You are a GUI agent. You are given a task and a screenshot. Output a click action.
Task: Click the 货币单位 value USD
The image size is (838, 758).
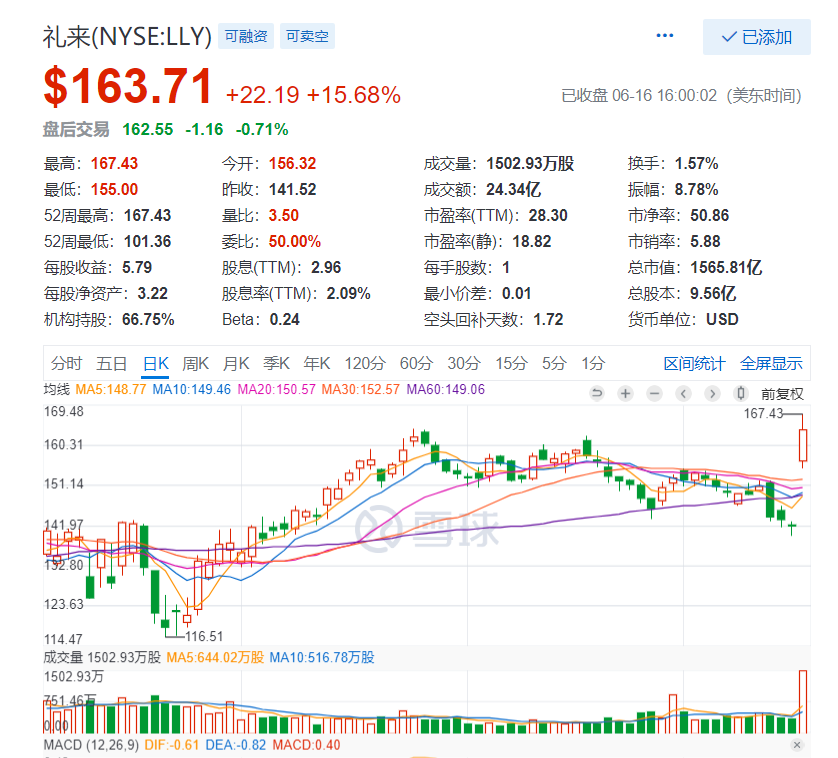tap(722, 320)
